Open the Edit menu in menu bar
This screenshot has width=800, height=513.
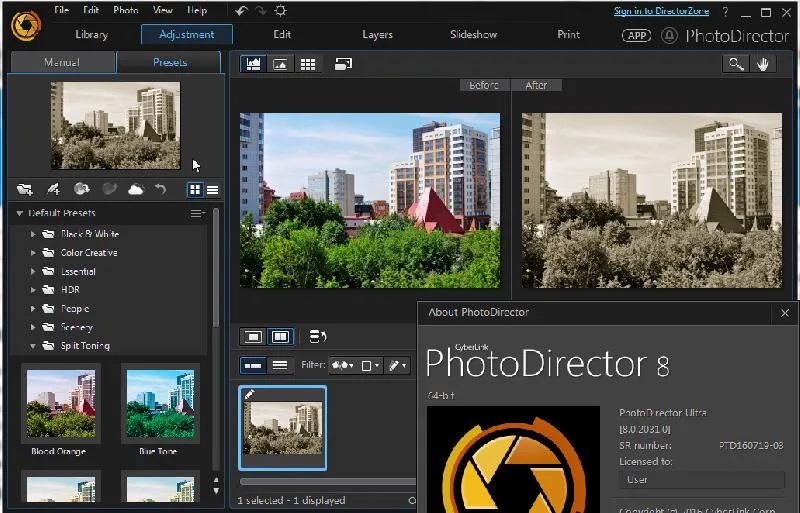[x=91, y=10]
